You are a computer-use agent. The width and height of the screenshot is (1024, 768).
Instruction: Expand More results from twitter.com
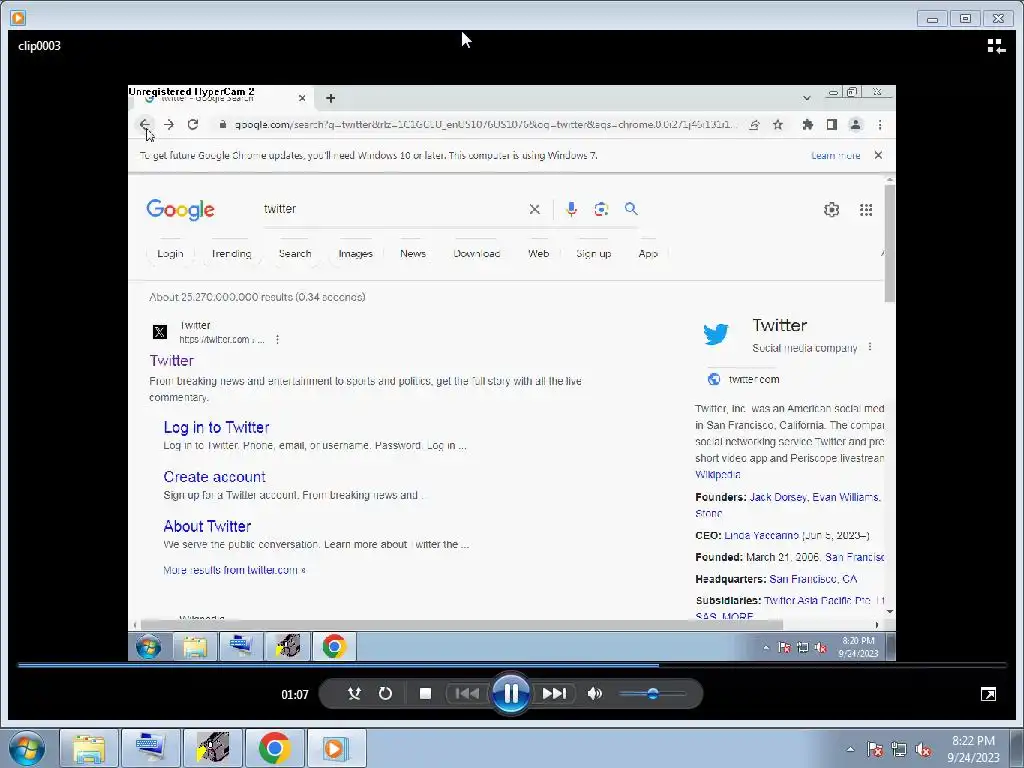click(234, 570)
